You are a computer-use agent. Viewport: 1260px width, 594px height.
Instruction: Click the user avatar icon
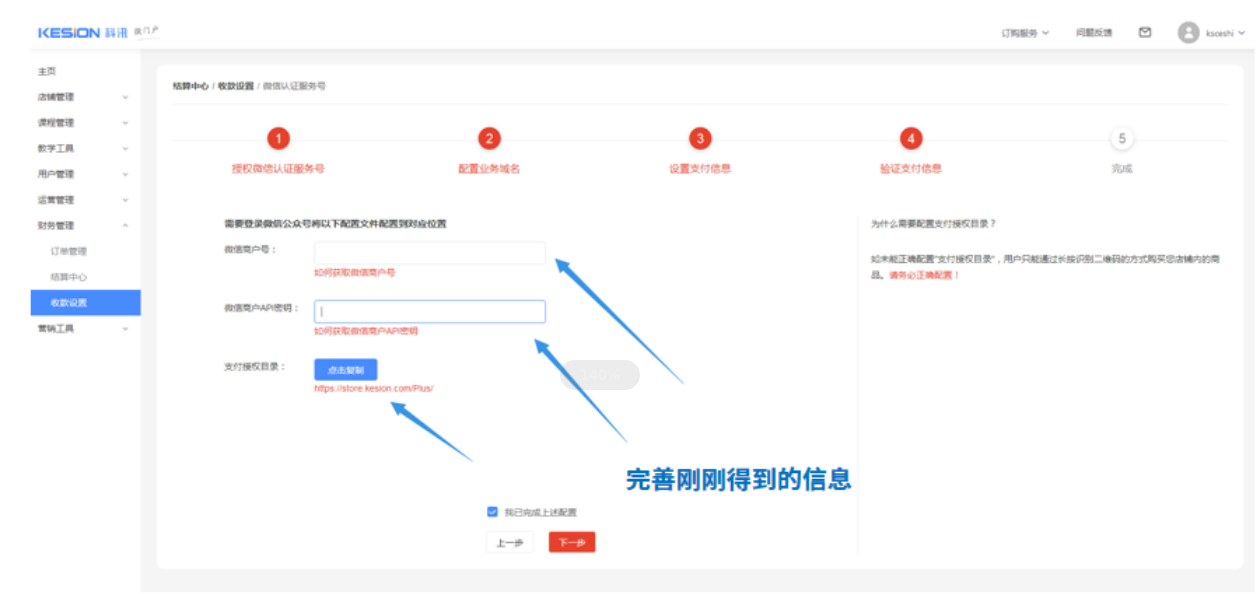1188,33
